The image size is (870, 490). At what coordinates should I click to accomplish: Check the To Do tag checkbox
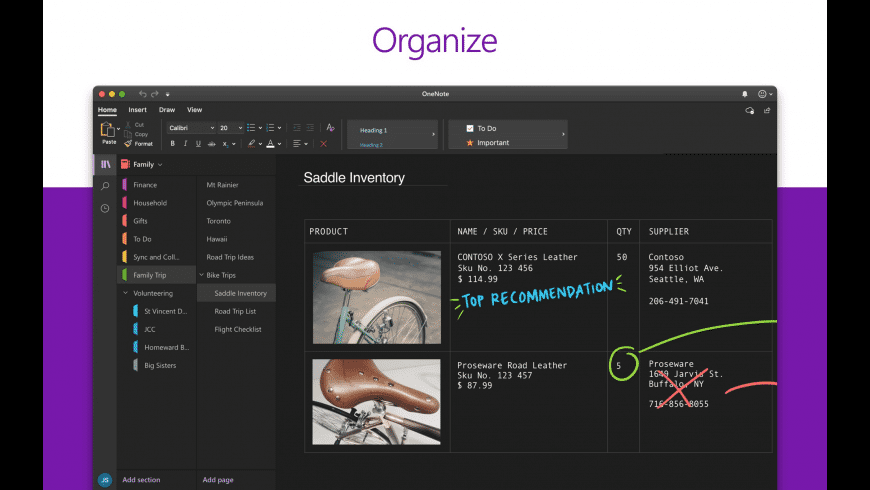point(470,128)
